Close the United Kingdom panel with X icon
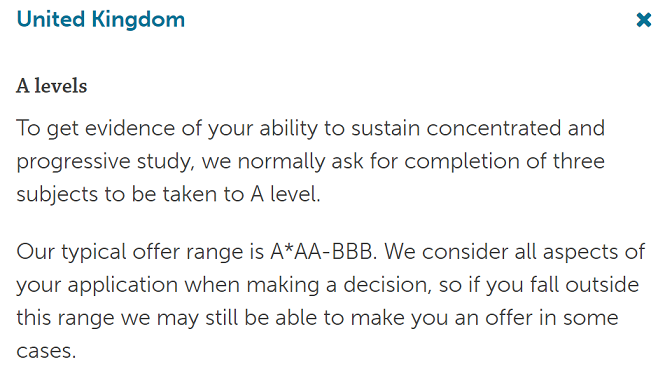 tap(643, 20)
